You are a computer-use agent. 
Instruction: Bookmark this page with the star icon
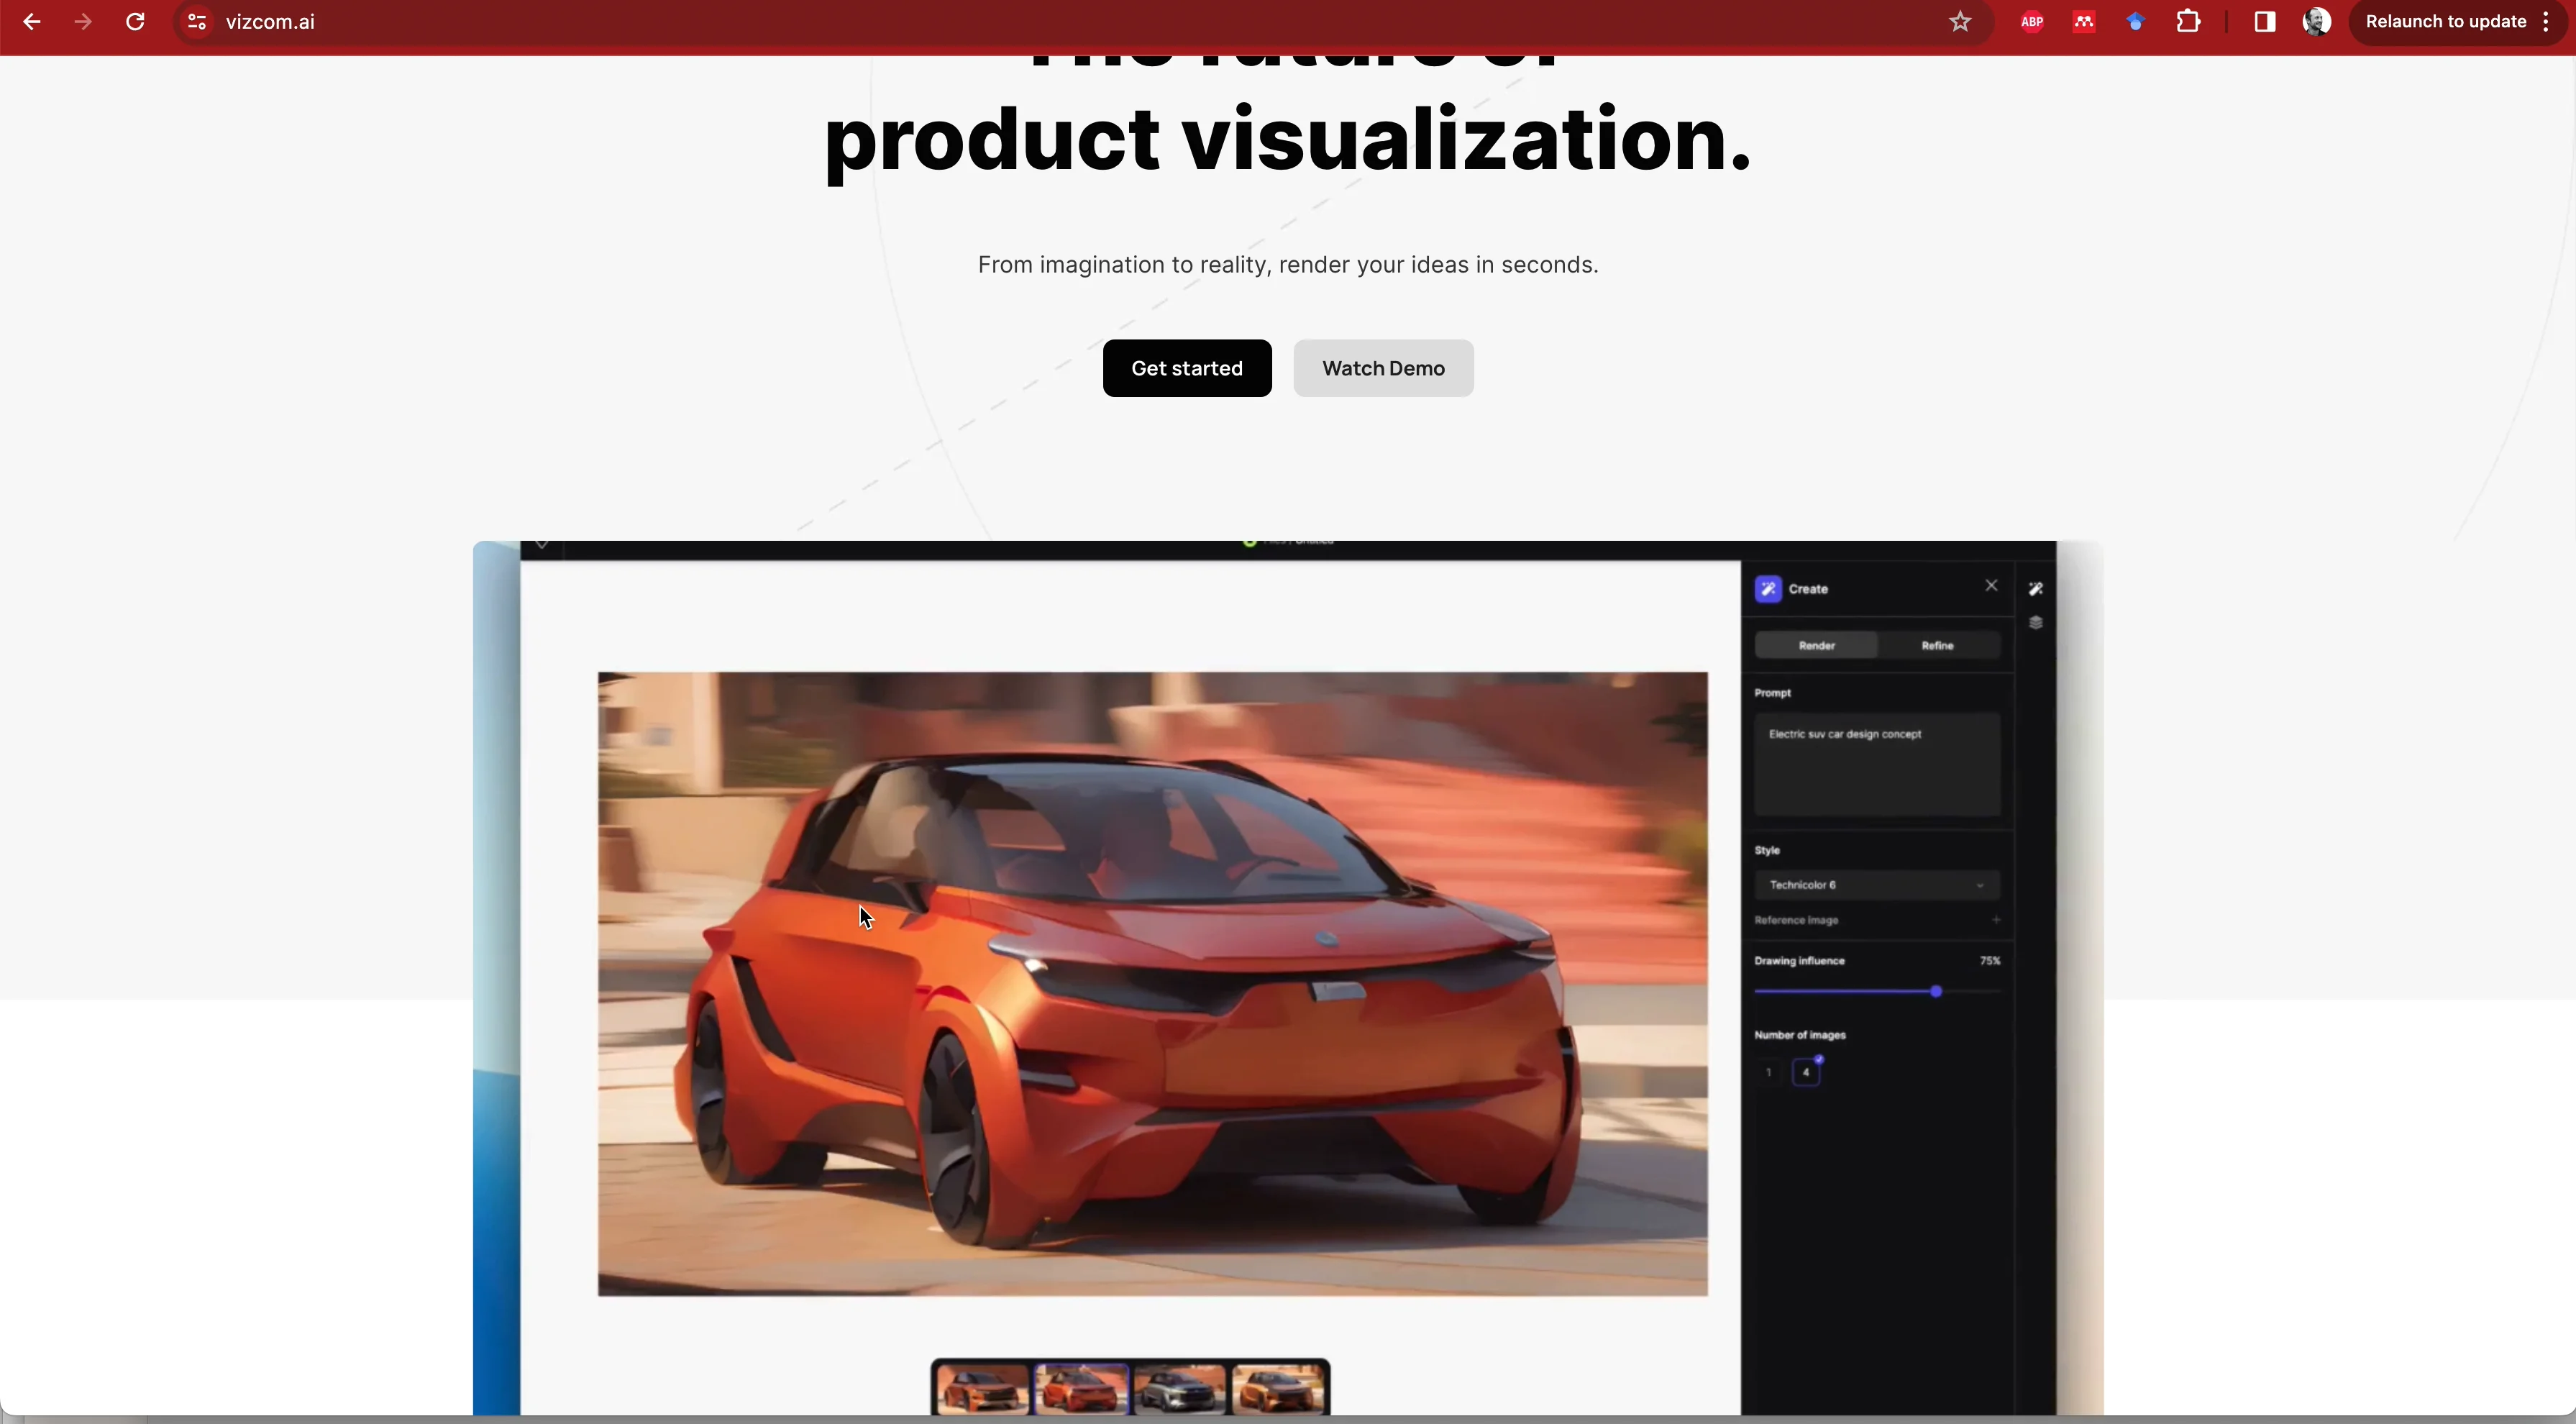pyautogui.click(x=1960, y=22)
